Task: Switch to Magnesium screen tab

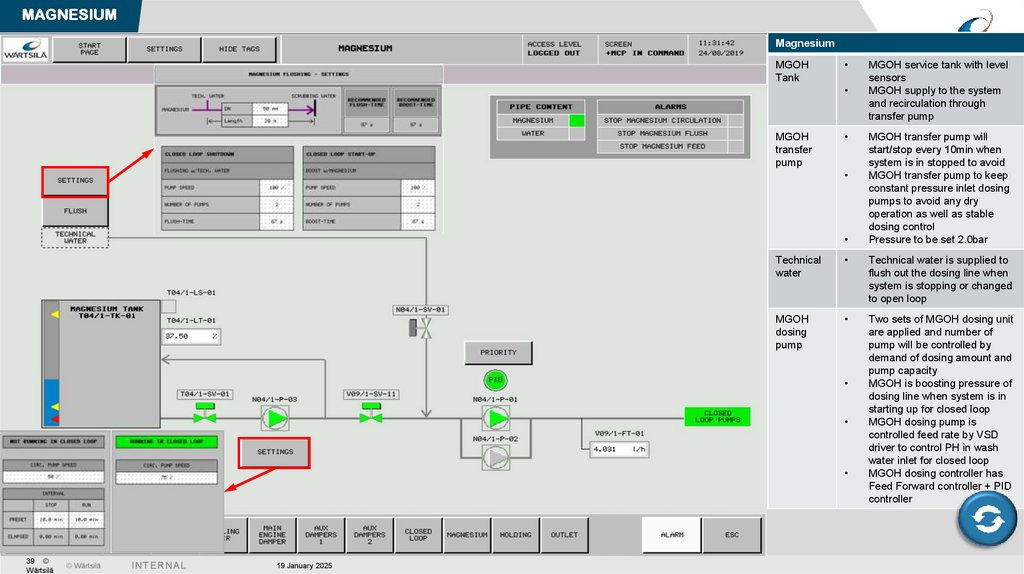Action: (x=467, y=535)
